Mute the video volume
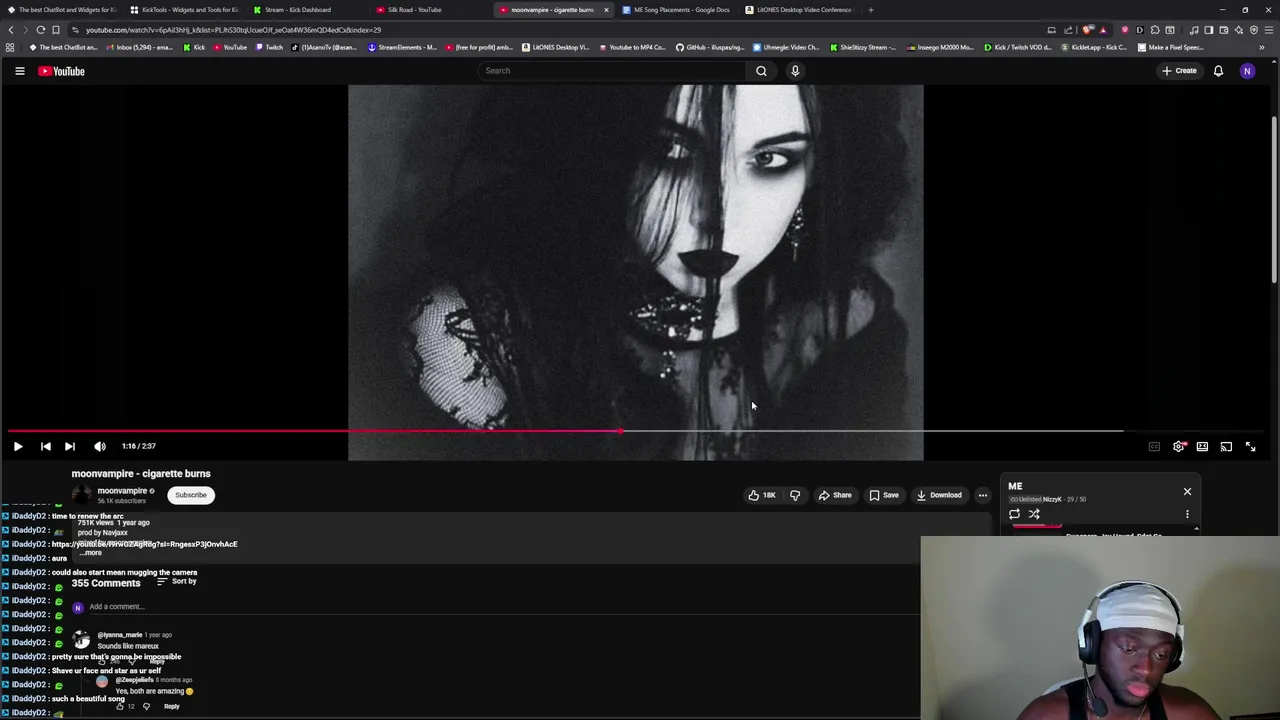This screenshot has width=1280, height=720. [100, 446]
